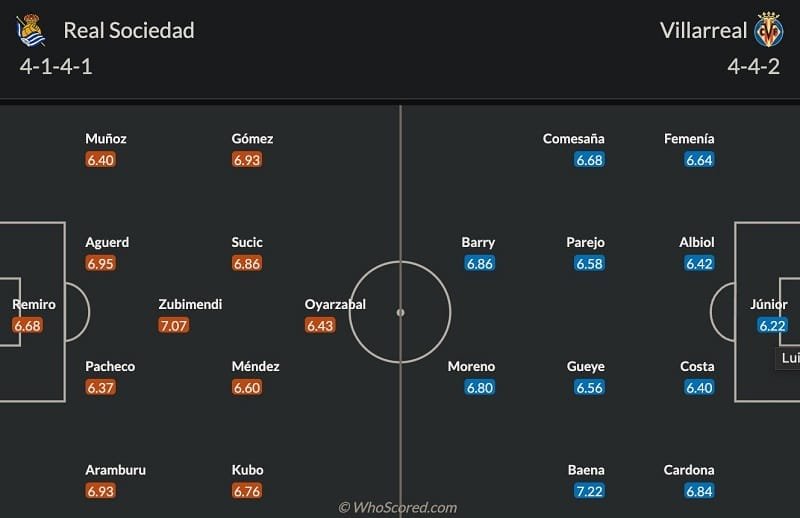This screenshot has height=518, width=800.
Task: Click the WhoScored.com watermark
Action: pyautogui.click(x=398, y=507)
